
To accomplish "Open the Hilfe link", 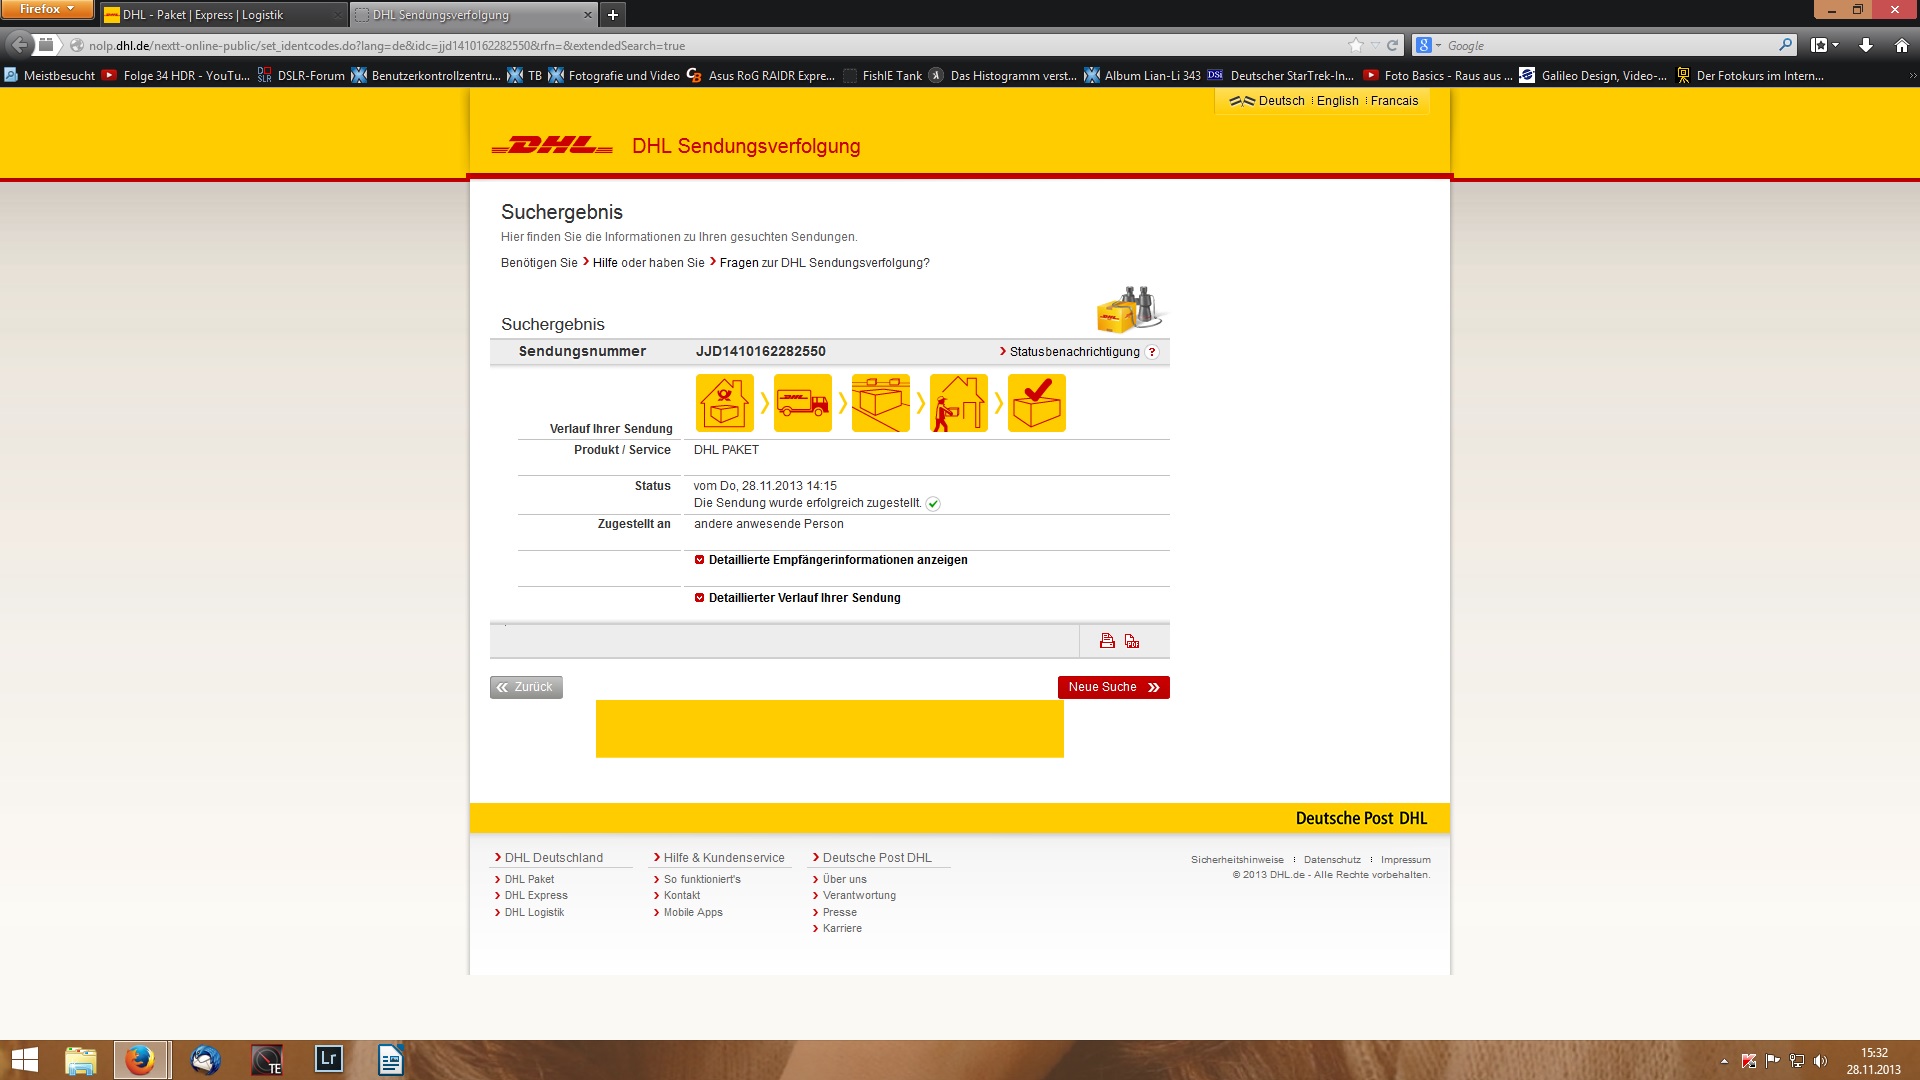I will point(604,263).
